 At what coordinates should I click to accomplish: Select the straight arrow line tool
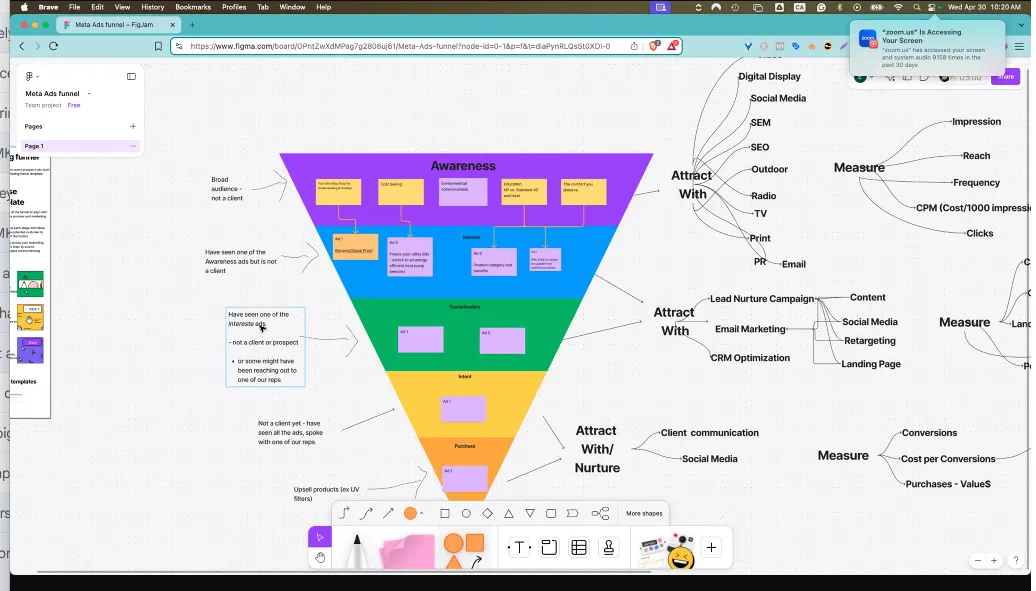coord(388,513)
